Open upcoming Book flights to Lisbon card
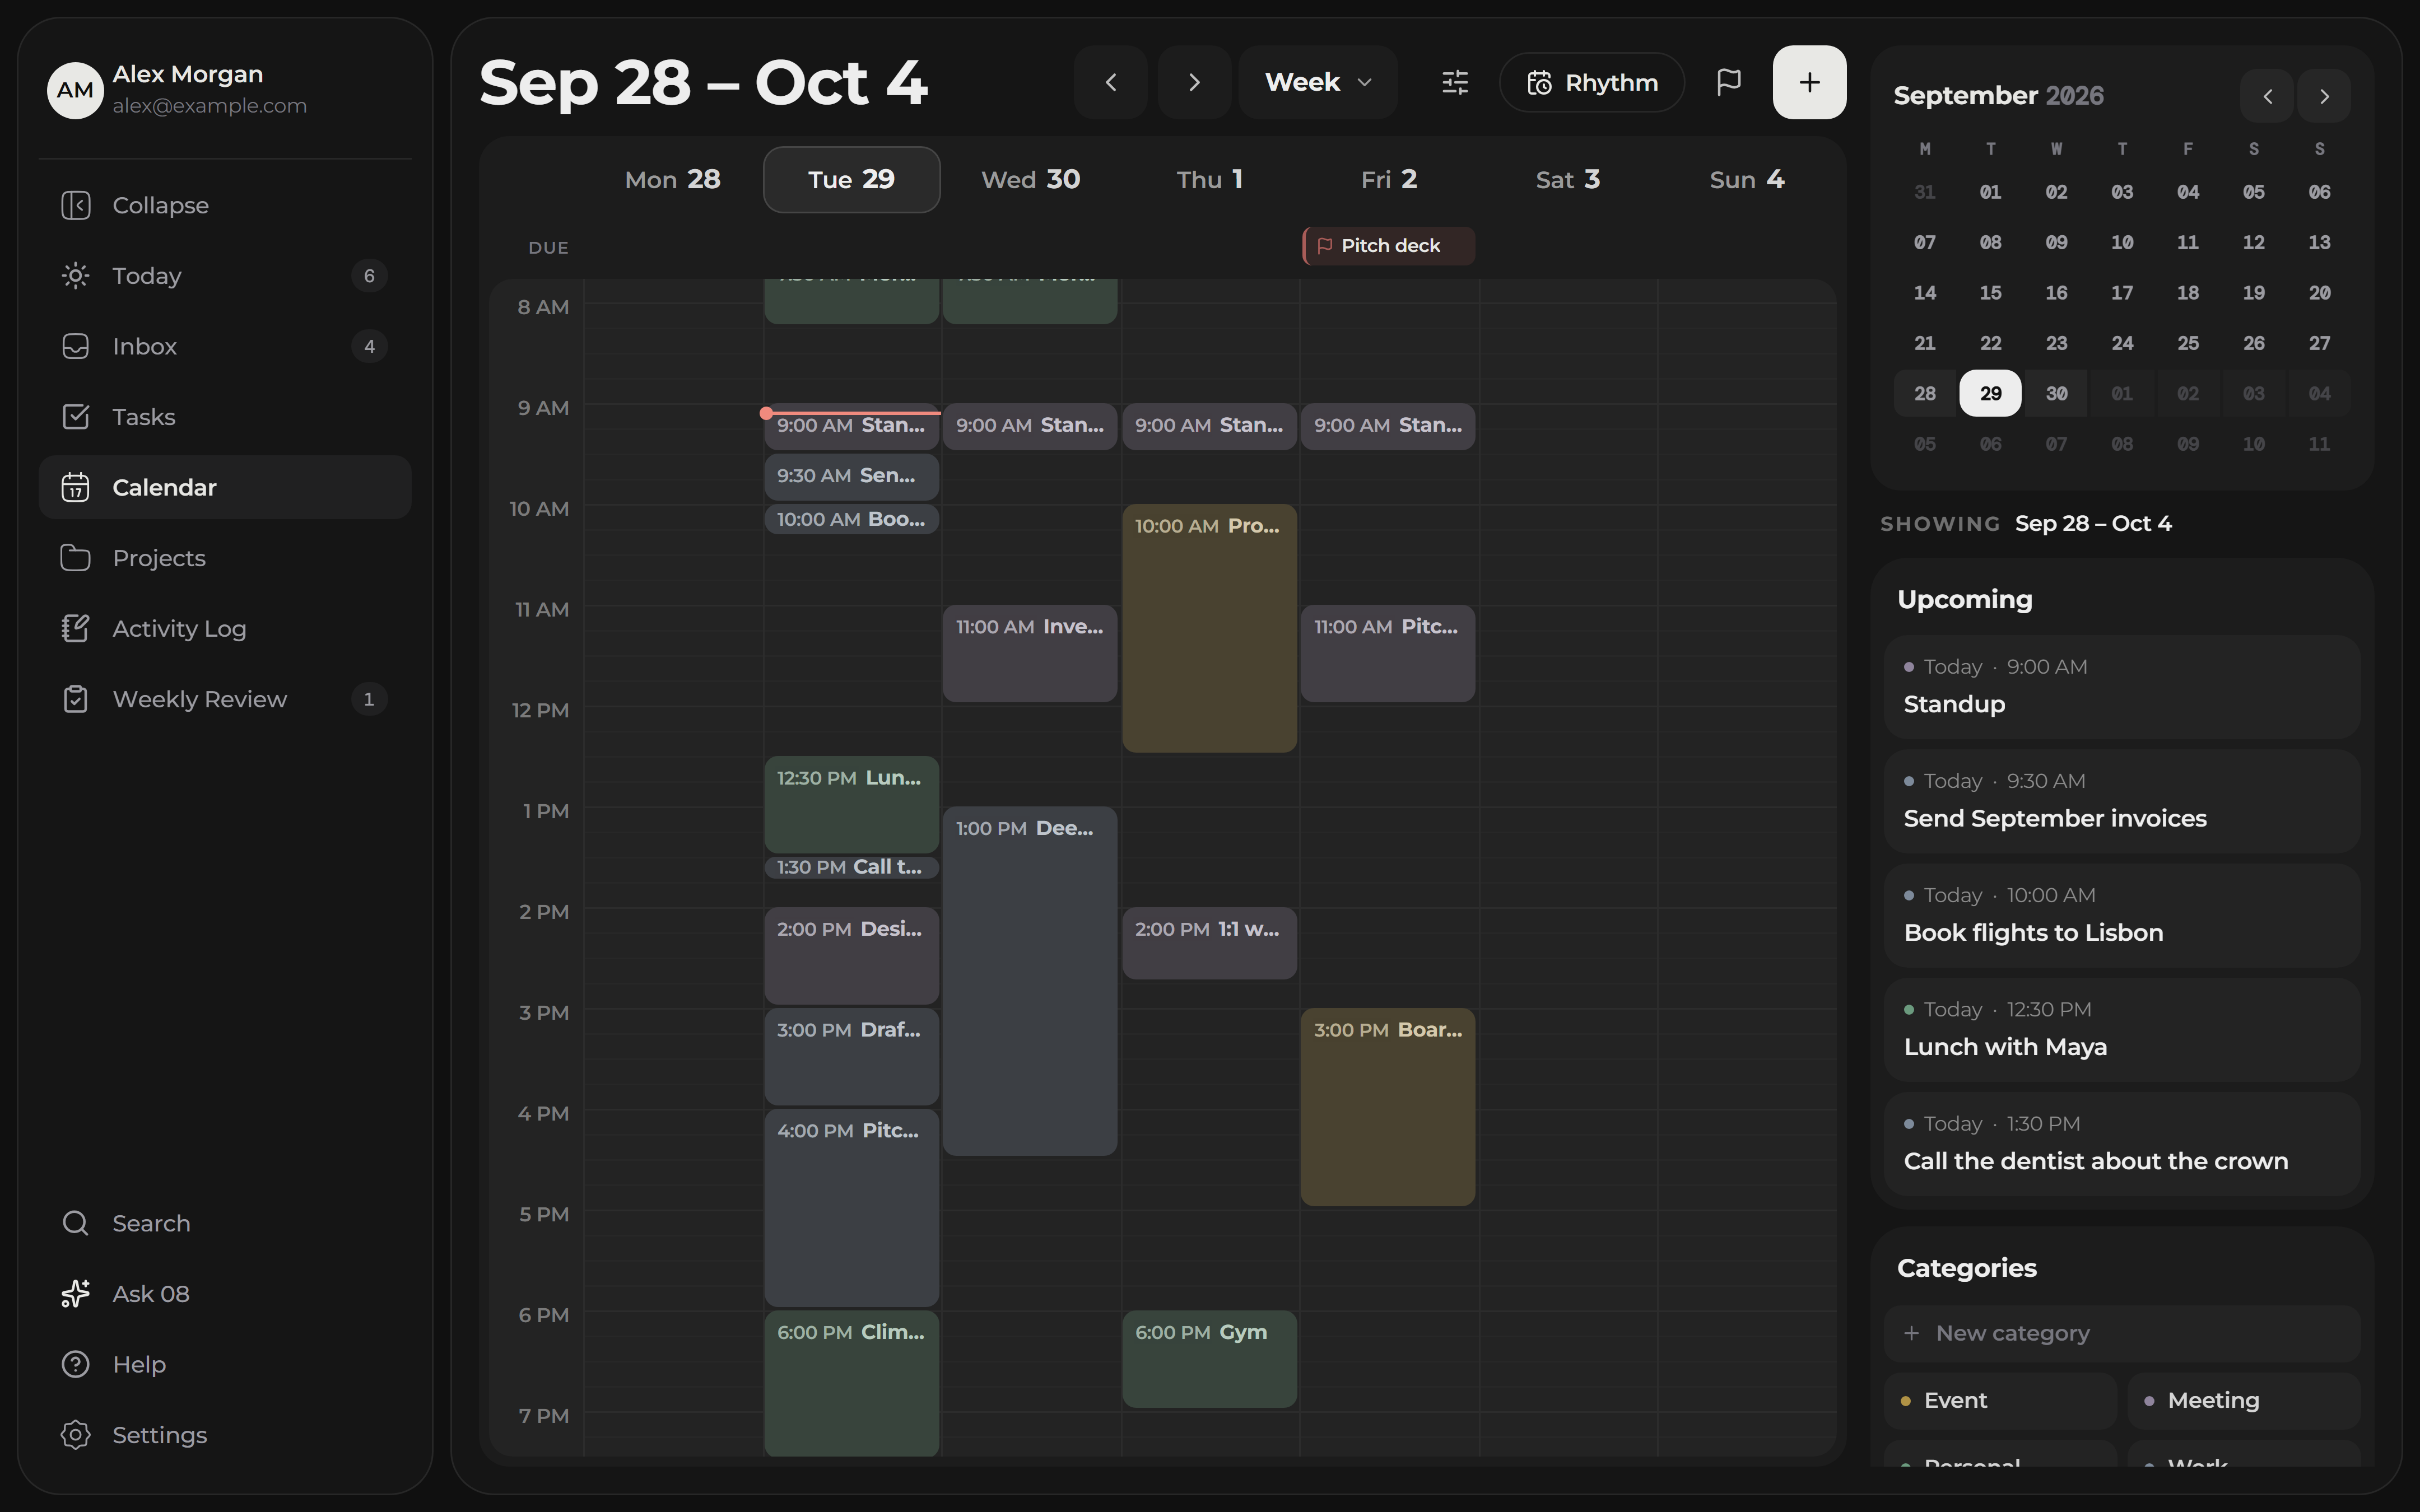The height and width of the screenshot is (1512, 2420). pyautogui.click(x=2122, y=915)
